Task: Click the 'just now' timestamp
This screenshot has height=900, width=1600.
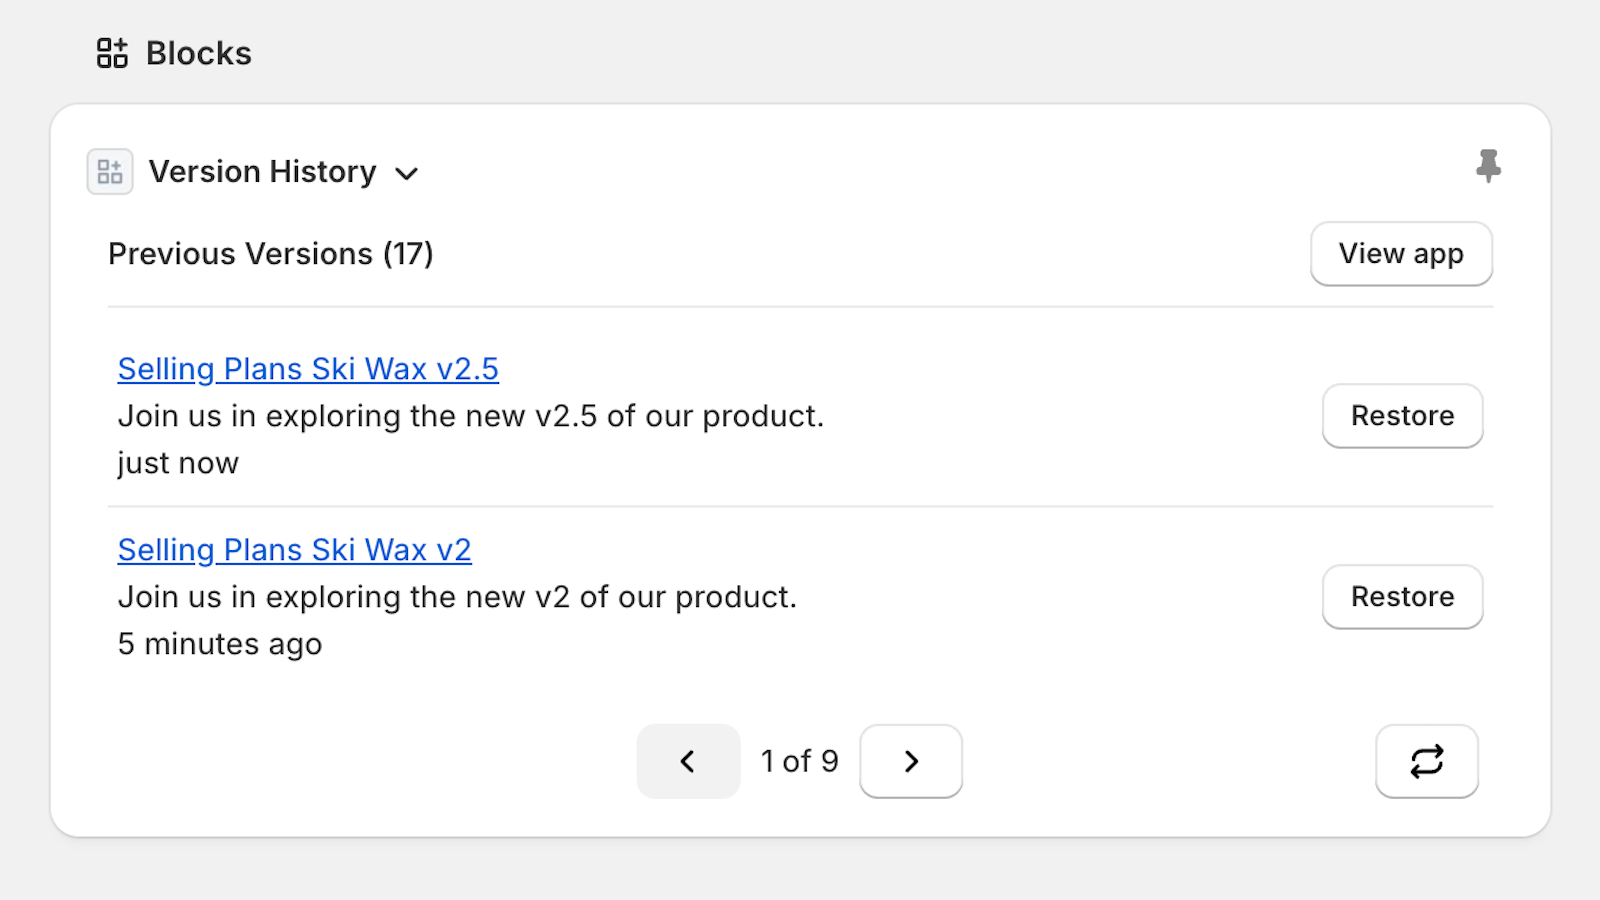Action: click(x=178, y=463)
